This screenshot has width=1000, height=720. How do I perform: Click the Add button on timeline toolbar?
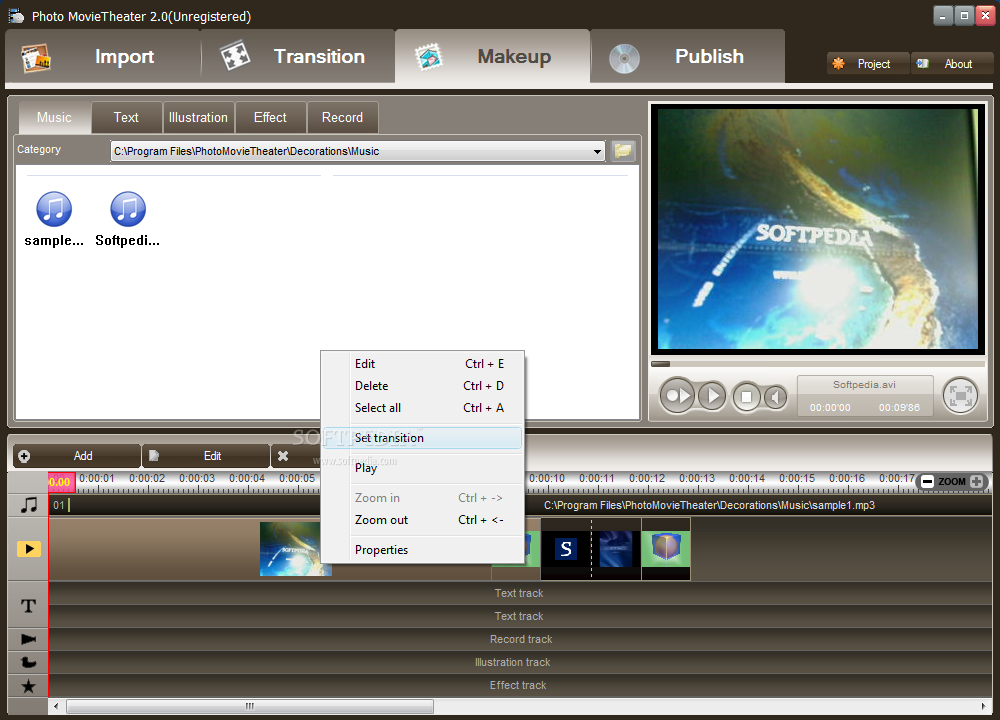(77, 456)
